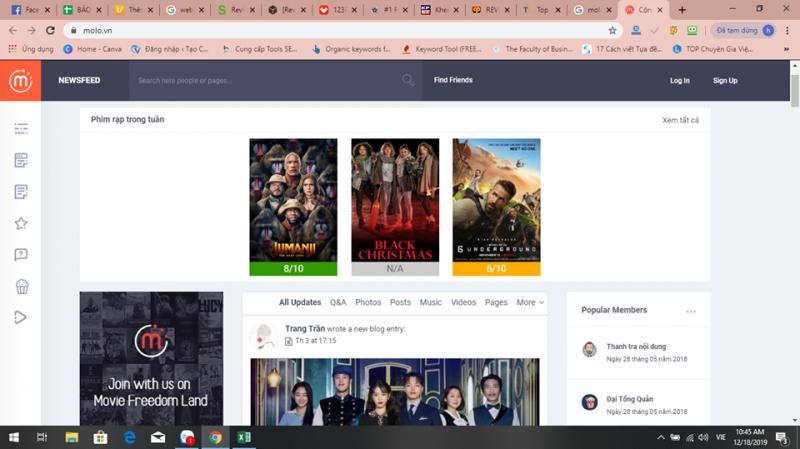Open the question bubble icon in sidebar
Screen dimensions: 800x449
tap(21, 255)
